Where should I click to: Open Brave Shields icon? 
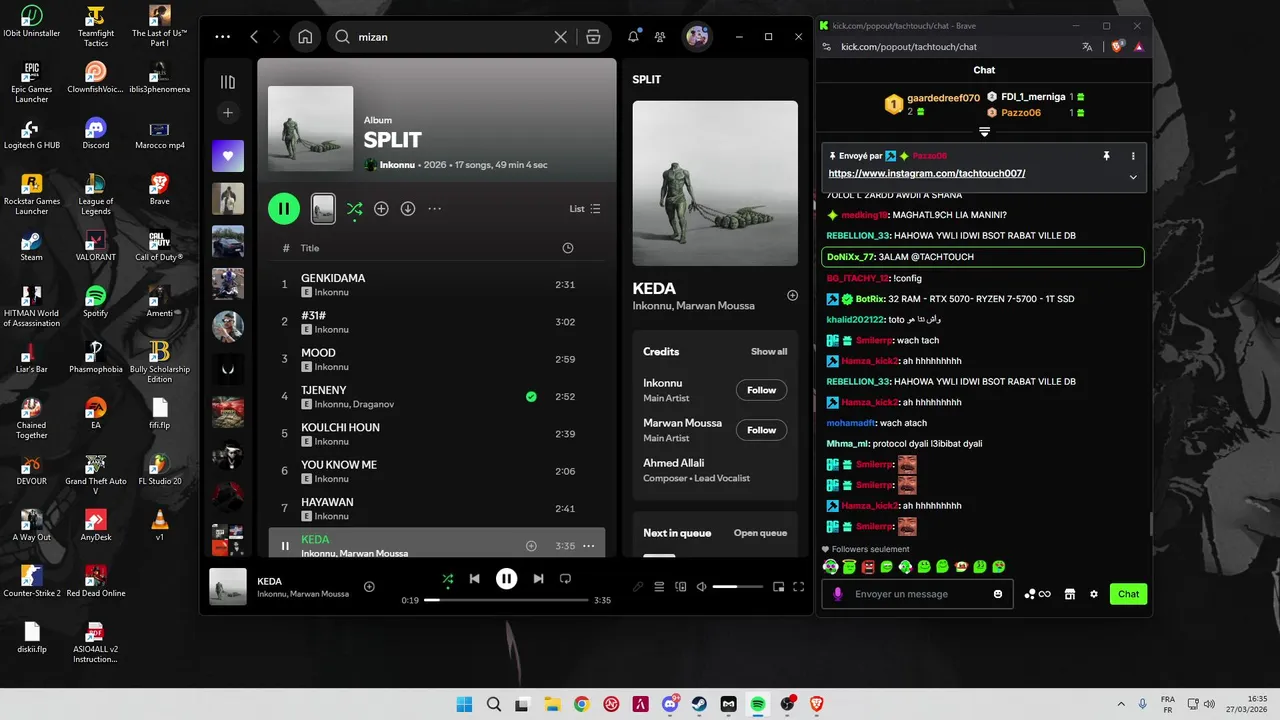[1118, 47]
